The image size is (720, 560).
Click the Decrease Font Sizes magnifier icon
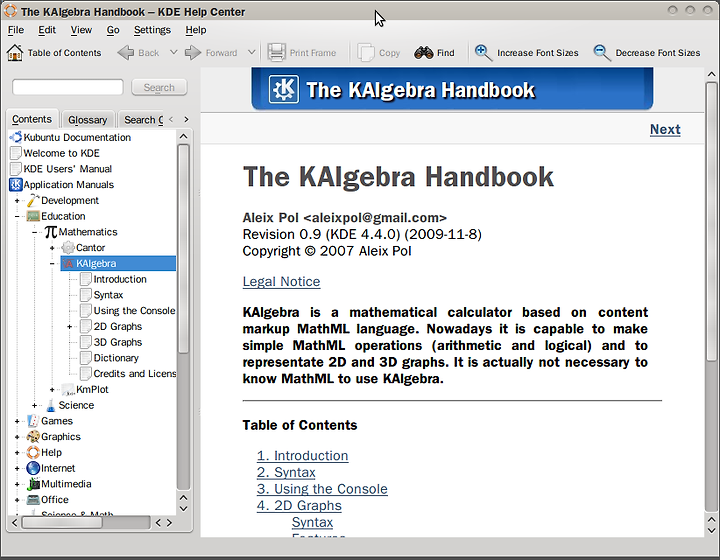coord(602,53)
